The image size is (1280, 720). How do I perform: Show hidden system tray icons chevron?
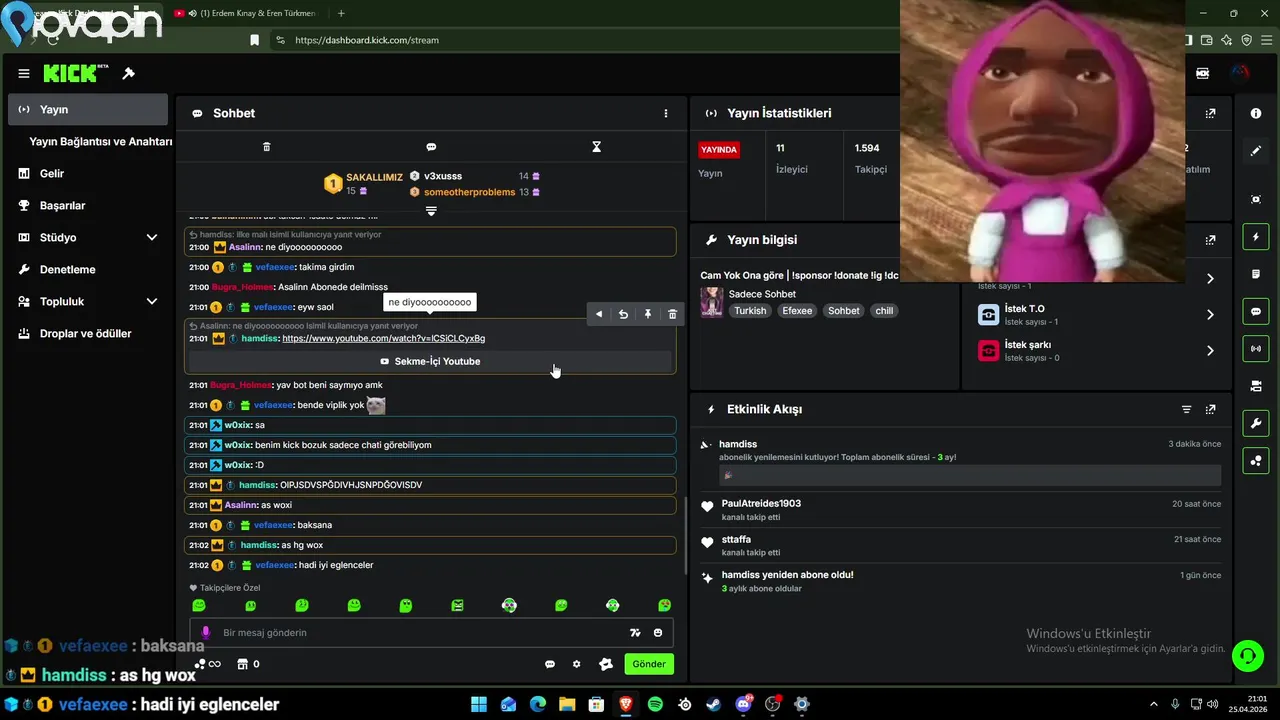coord(1154,704)
